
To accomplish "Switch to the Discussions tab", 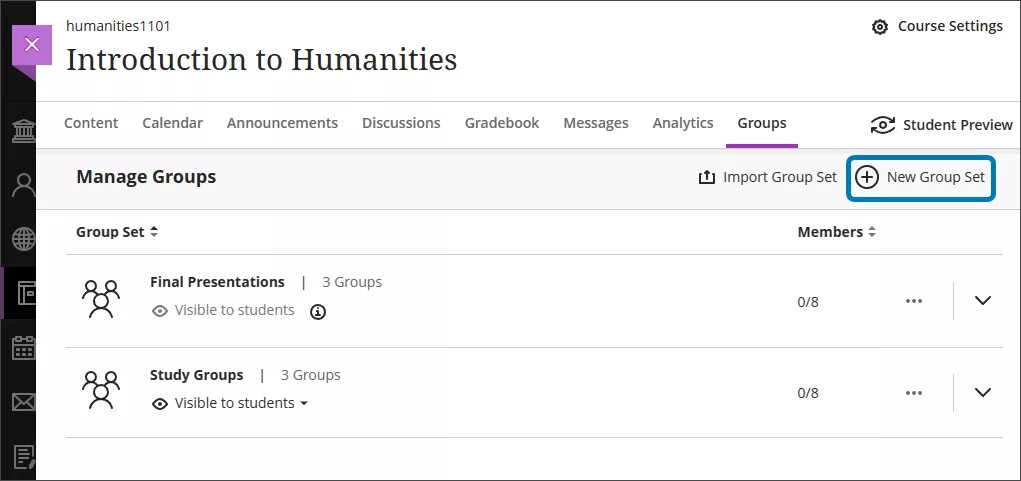I will (400, 123).
